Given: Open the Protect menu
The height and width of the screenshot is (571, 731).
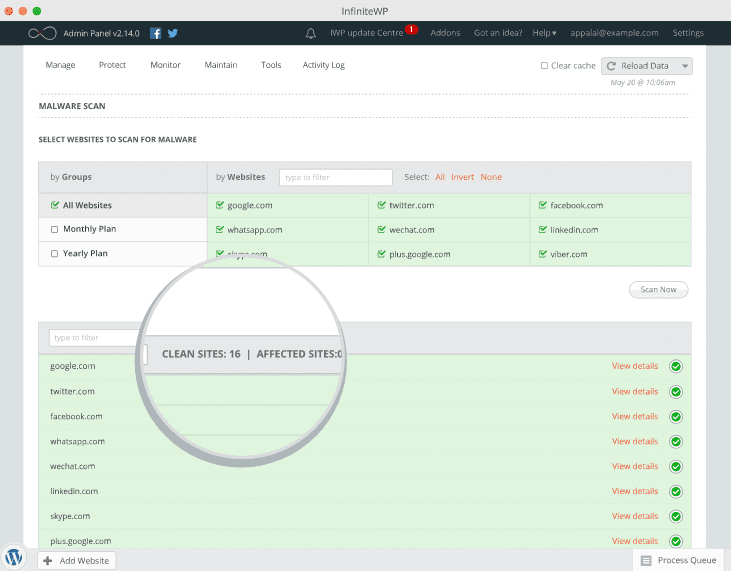Looking at the screenshot, I should pyautogui.click(x=112, y=65).
